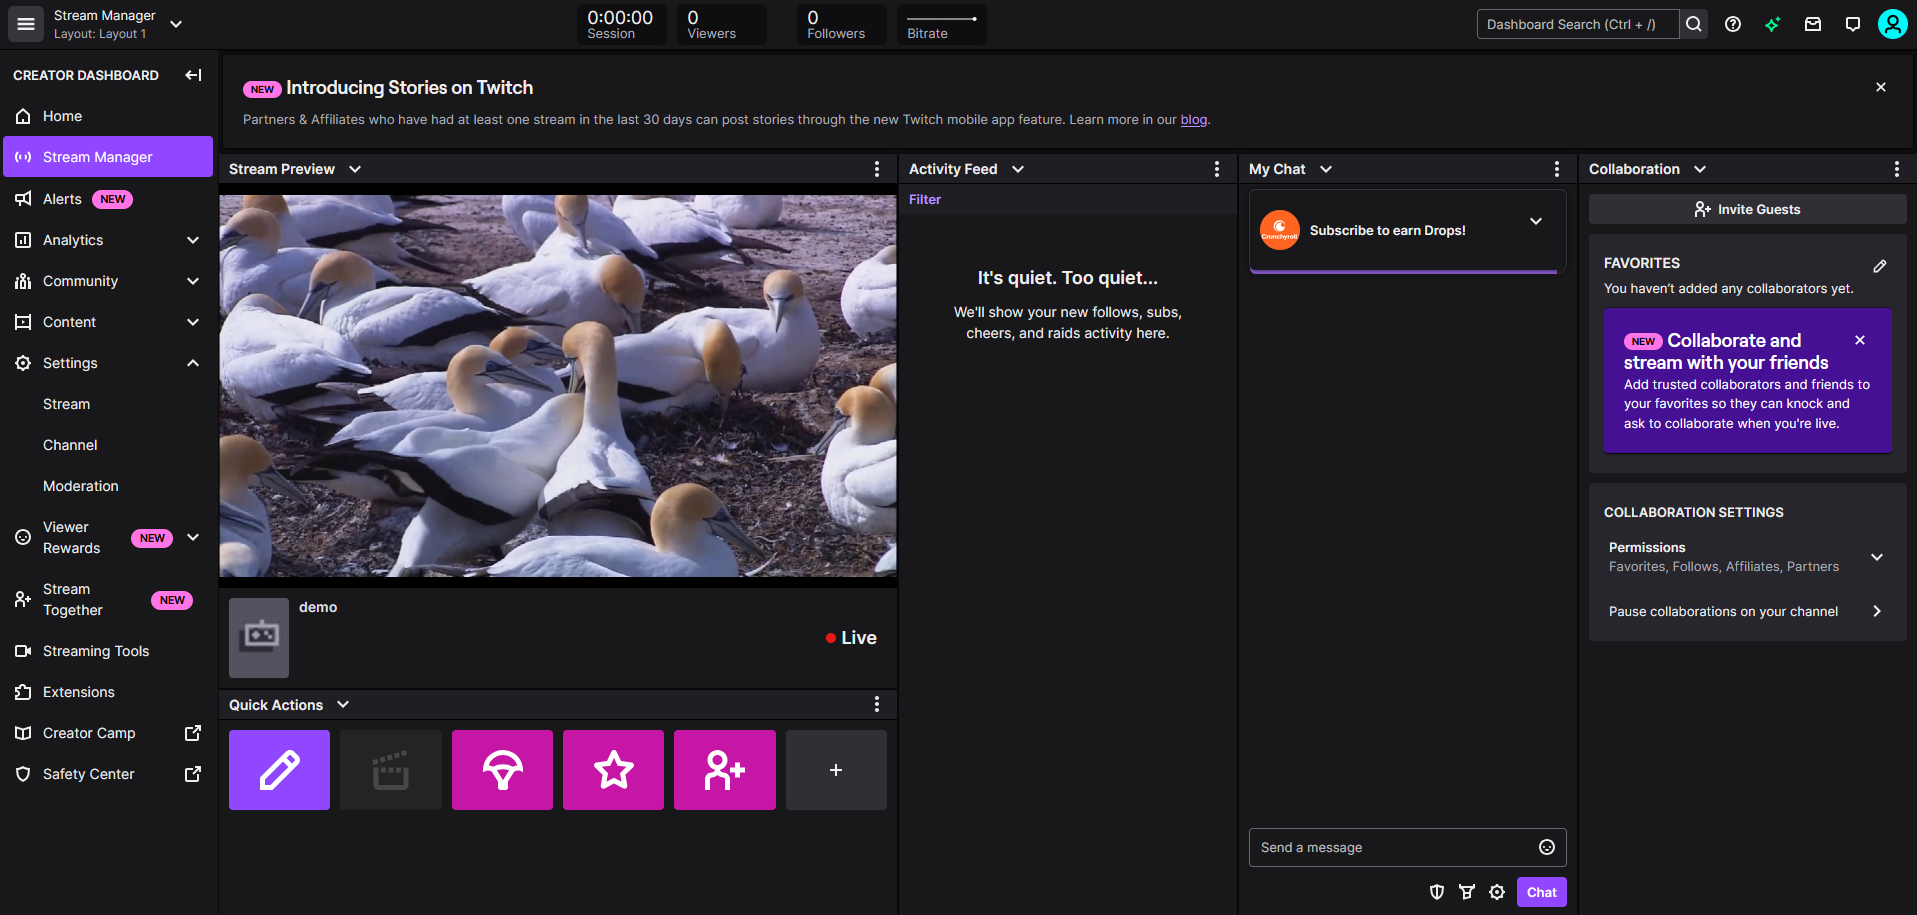1917x915 pixels.
Task: Add a new quick action with plus tile
Action: tap(836, 770)
